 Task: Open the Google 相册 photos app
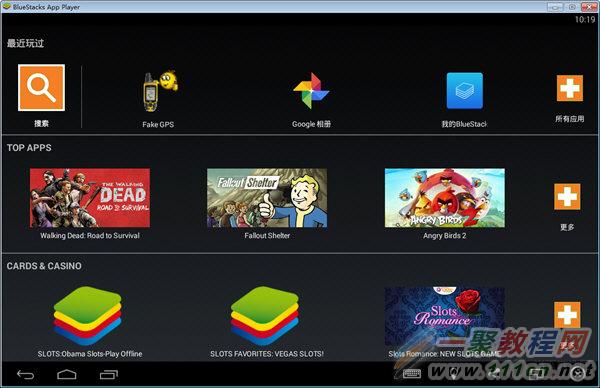coord(311,91)
